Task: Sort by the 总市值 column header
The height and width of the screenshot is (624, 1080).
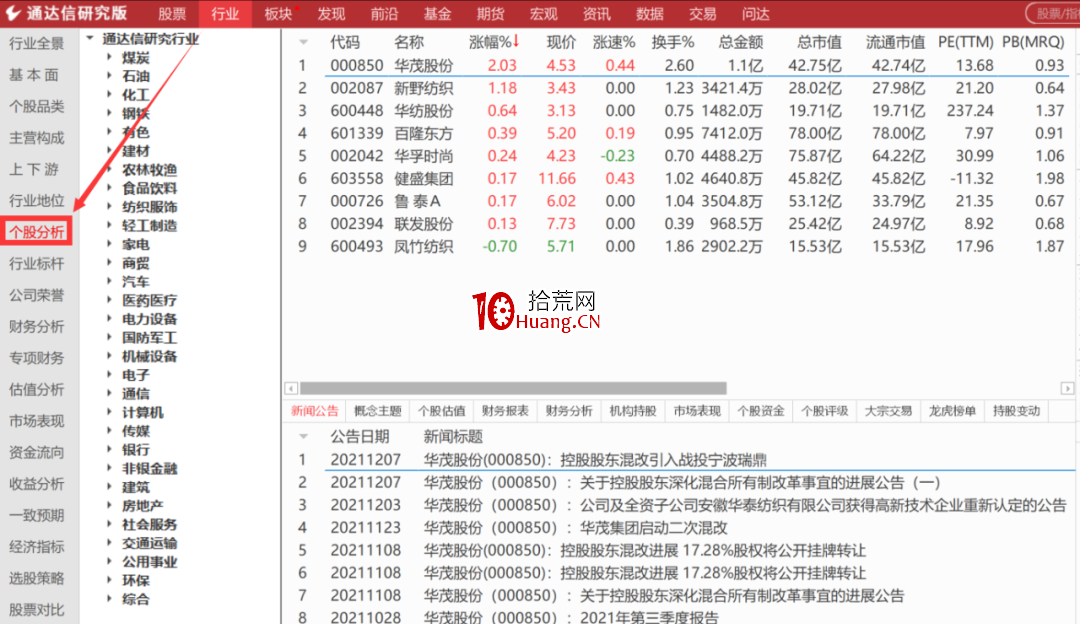Action: (819, 42)
